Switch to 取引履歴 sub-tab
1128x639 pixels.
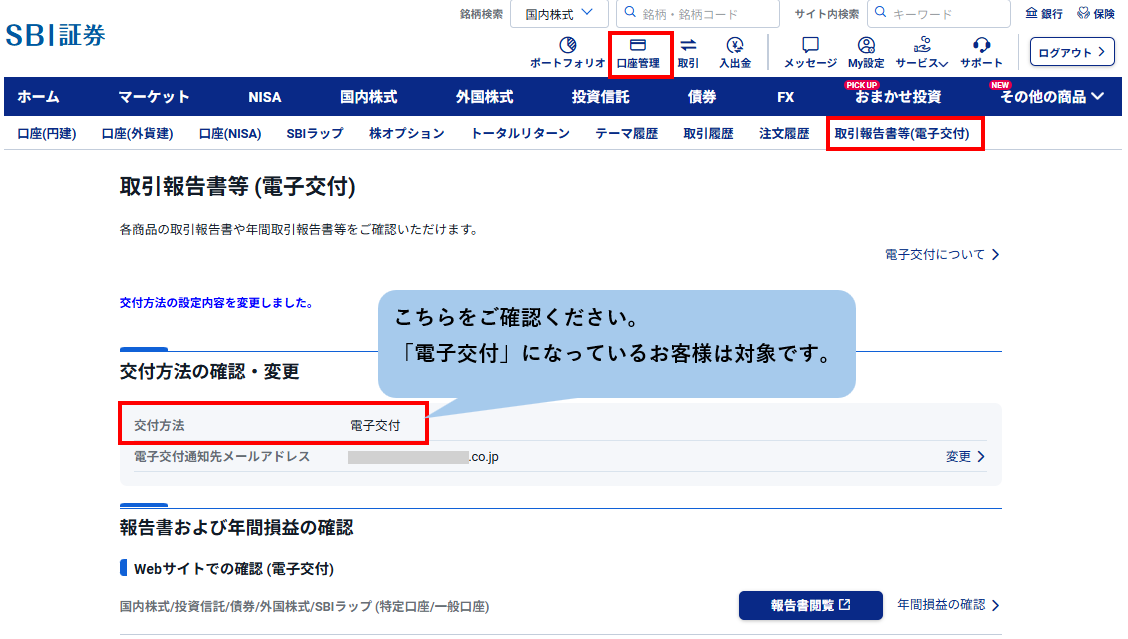709,133
